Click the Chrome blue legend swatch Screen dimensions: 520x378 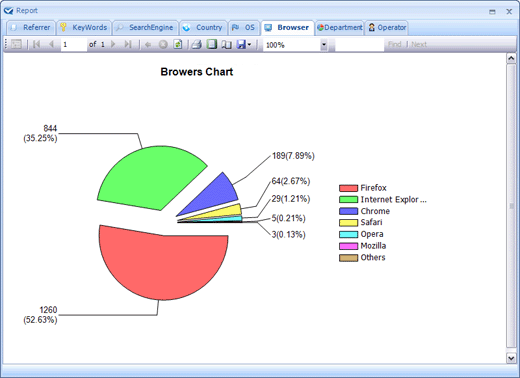[348, 211]
